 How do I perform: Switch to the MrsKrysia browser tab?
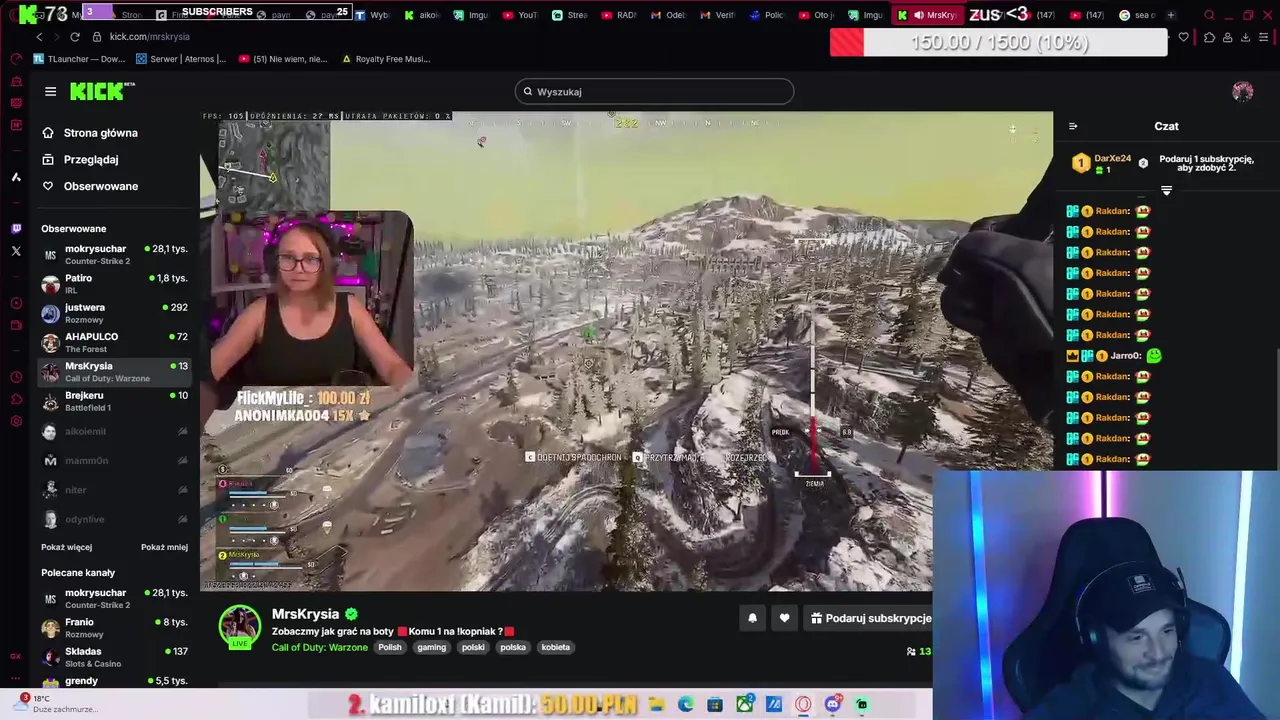point(928,15)
